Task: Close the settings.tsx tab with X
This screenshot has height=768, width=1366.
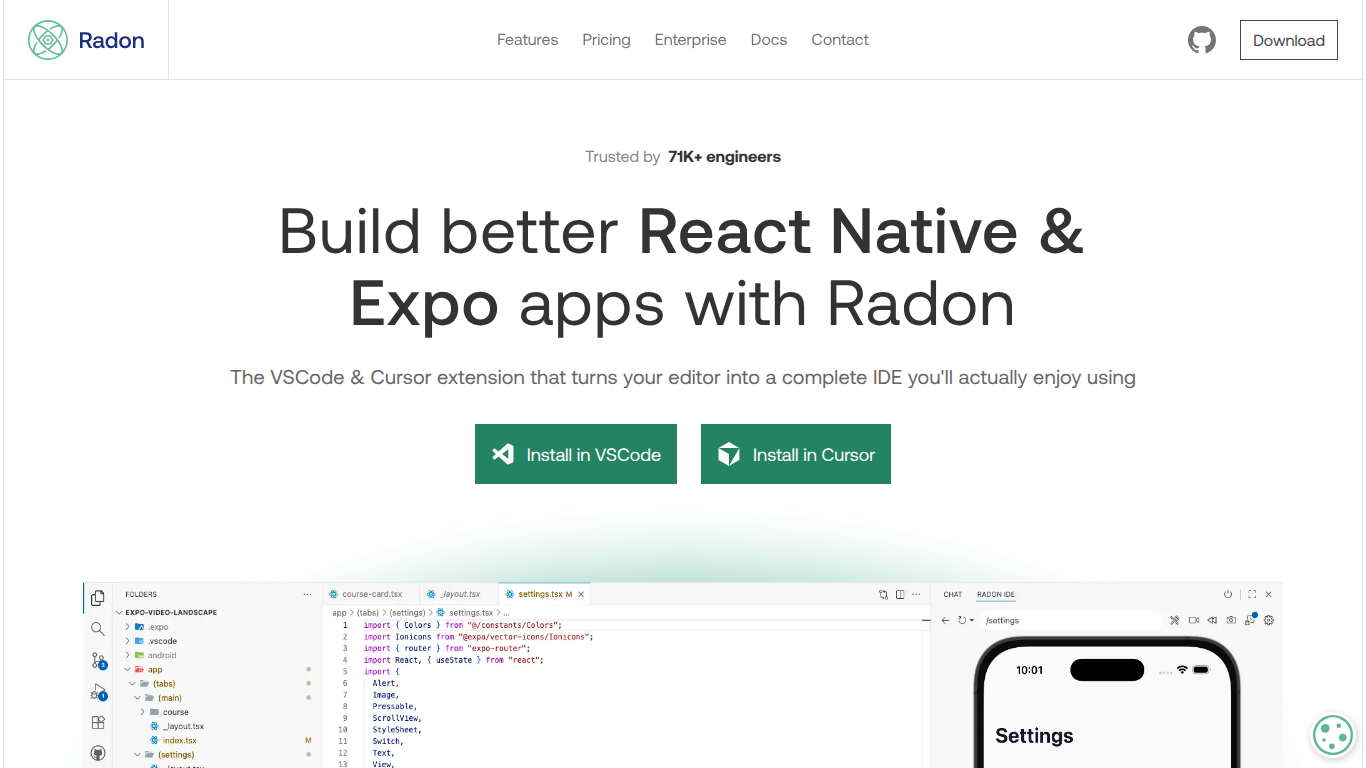Action: [580, 594]
